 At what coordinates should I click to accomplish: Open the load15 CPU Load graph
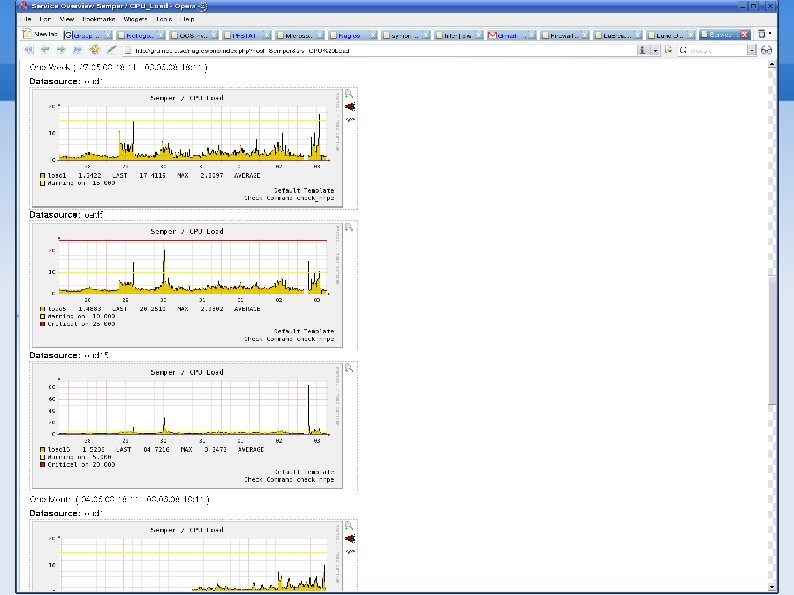(187, 425)
